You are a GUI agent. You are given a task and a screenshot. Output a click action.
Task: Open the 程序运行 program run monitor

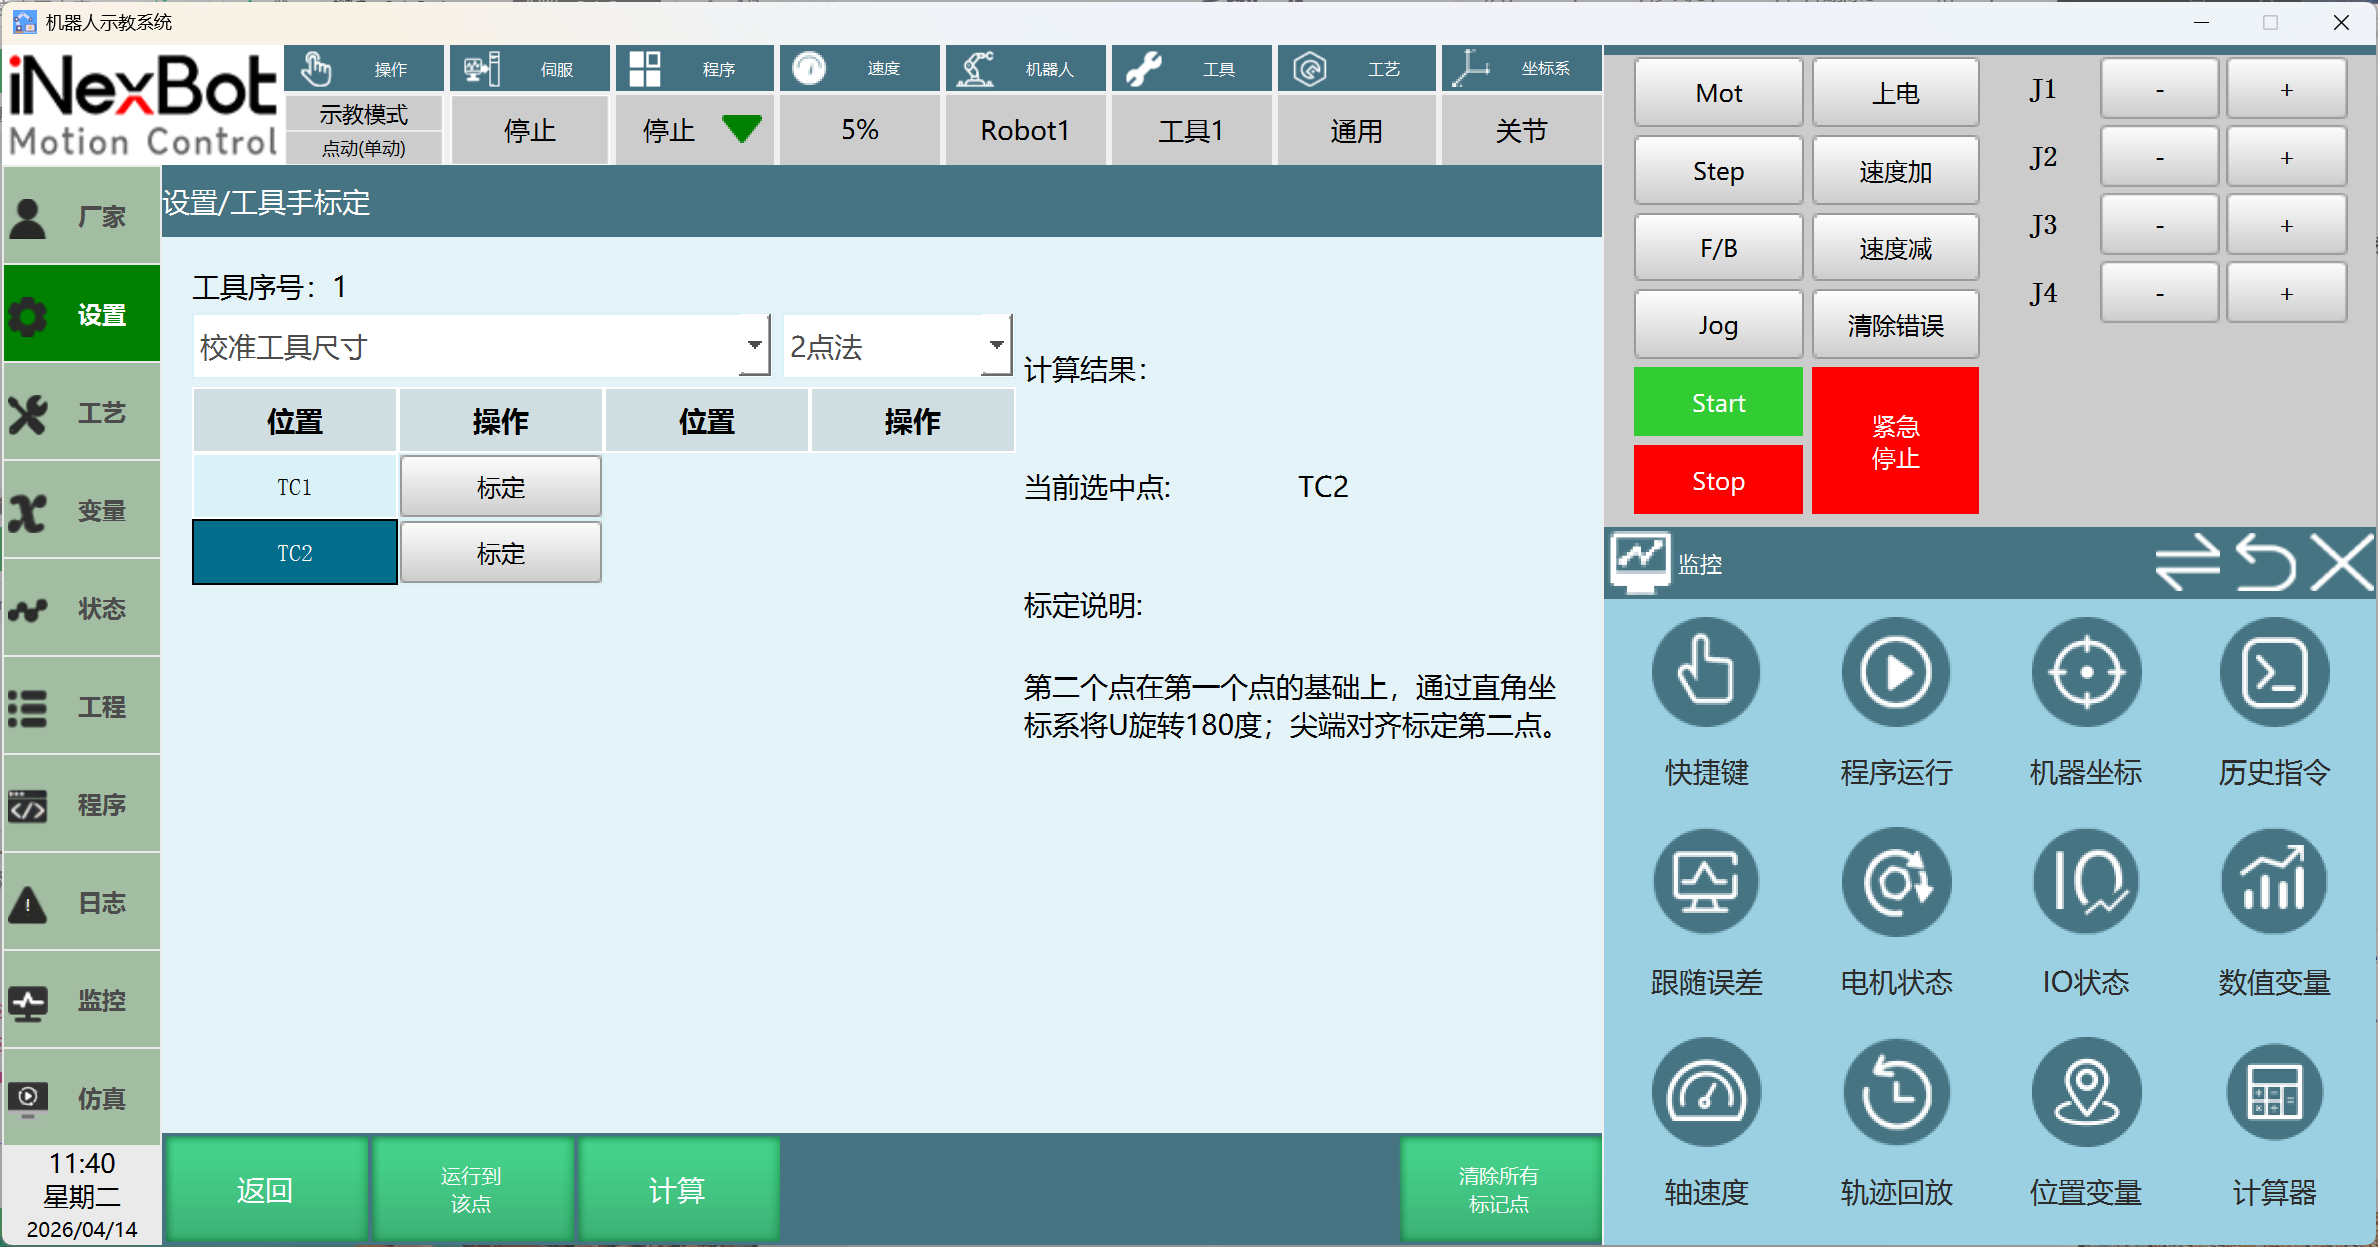tap(1895, 673)
